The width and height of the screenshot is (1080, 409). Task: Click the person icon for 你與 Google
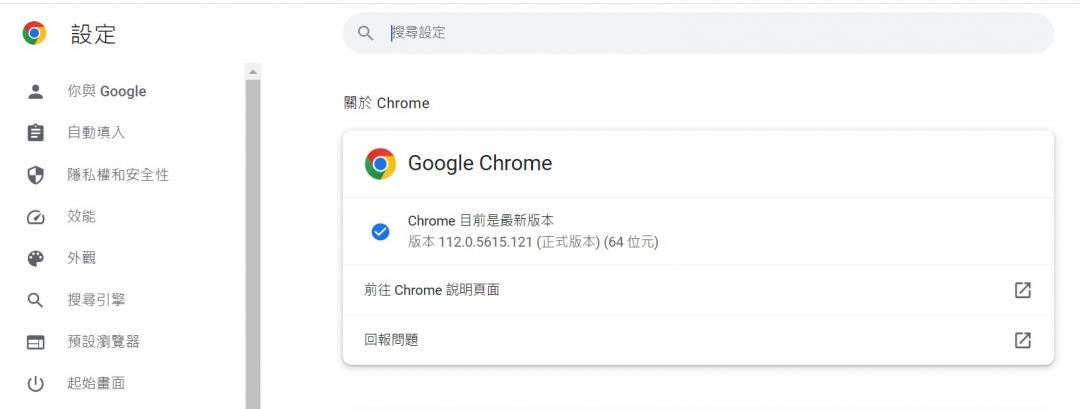(x=36, y=91)
